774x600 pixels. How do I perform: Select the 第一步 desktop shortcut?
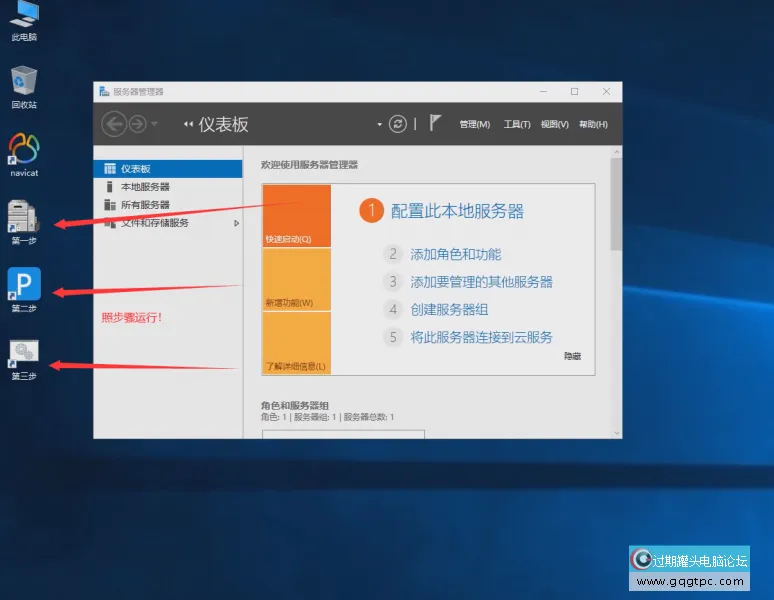pyautogui.click(x=24, y=222)
